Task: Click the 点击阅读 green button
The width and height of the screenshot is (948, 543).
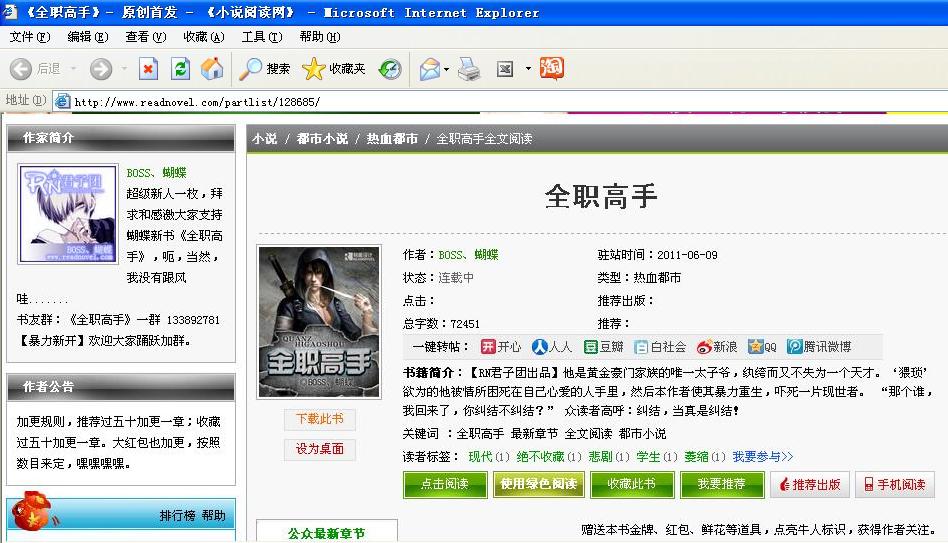Action: (445, 484)
